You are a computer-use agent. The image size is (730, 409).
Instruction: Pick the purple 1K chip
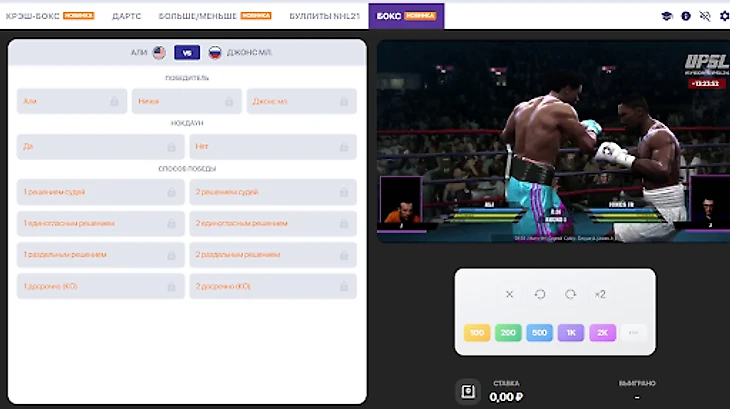click(571, 333)
